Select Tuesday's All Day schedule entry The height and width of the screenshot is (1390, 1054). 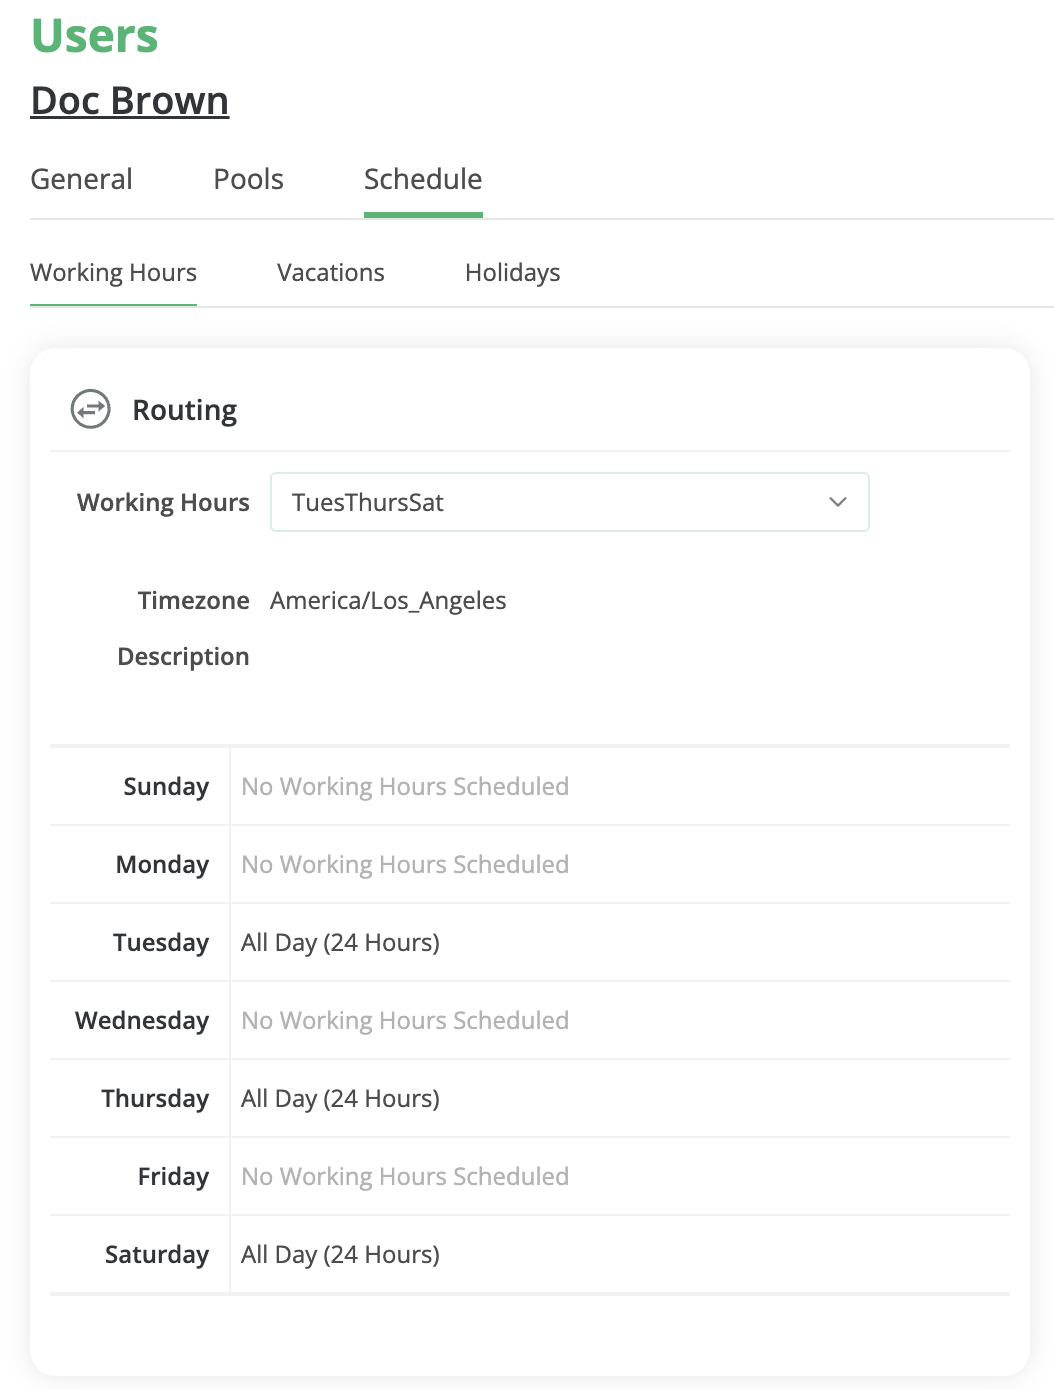click(340, 942)
